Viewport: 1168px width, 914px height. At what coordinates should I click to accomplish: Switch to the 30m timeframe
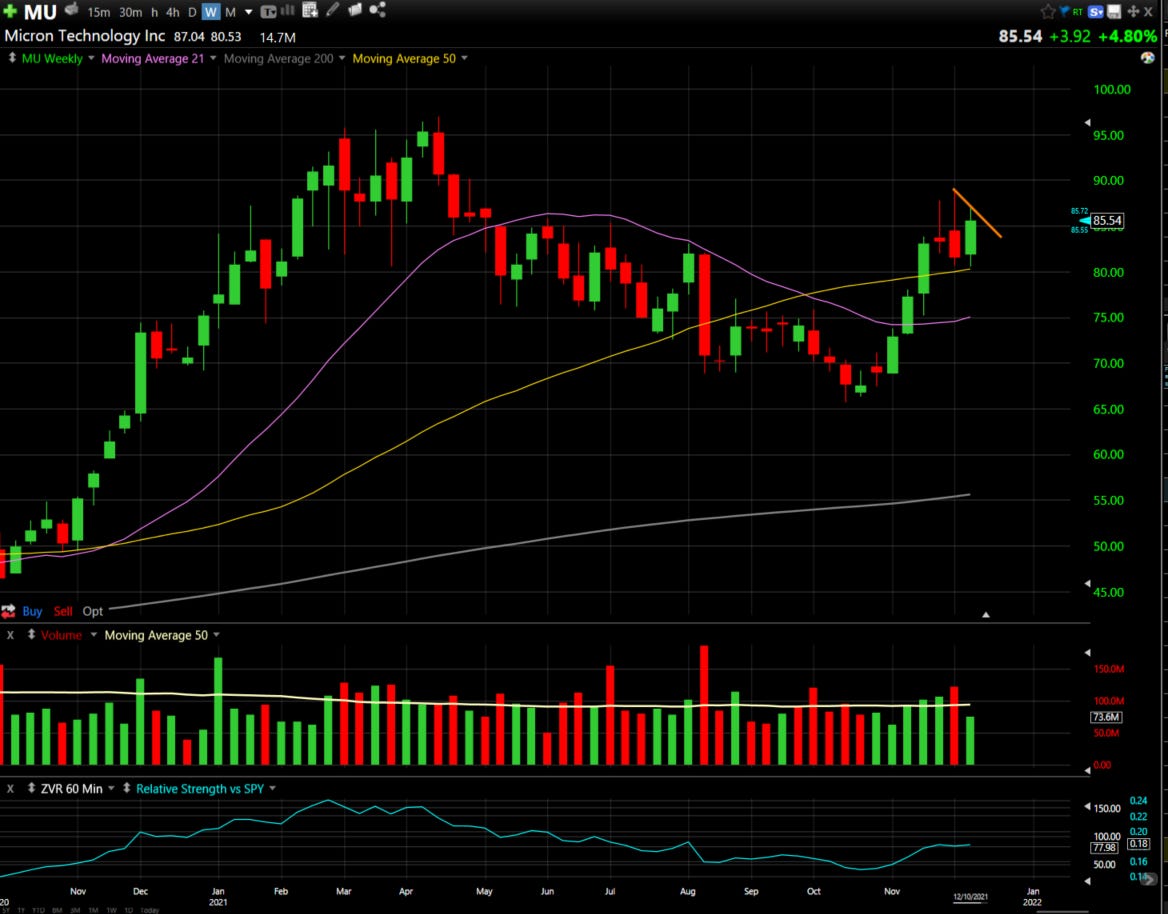coord(130,12)
